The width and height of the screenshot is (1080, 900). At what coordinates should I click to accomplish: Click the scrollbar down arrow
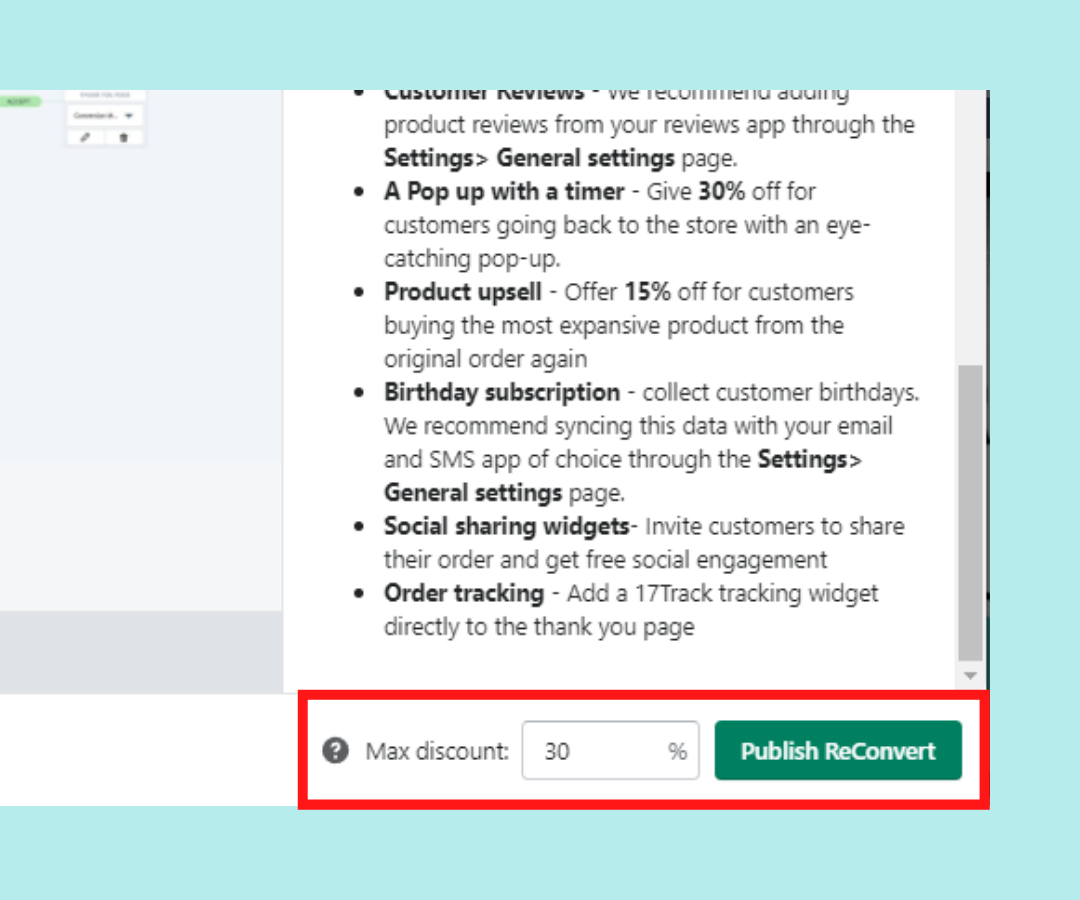970,677
